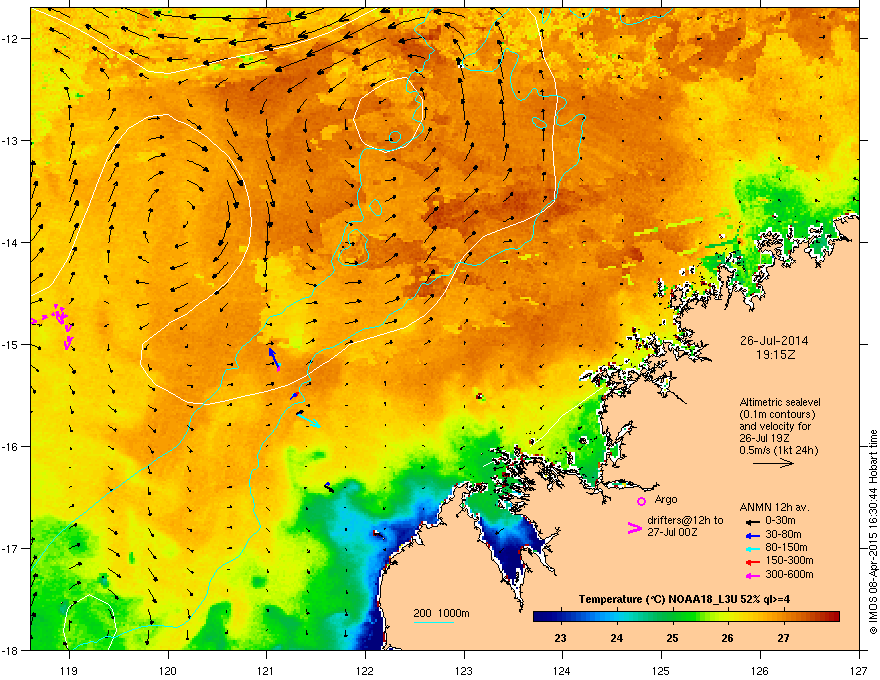Click the '0-30m' depth label
Screen dimensions: 880x680
tap(780, 521)
